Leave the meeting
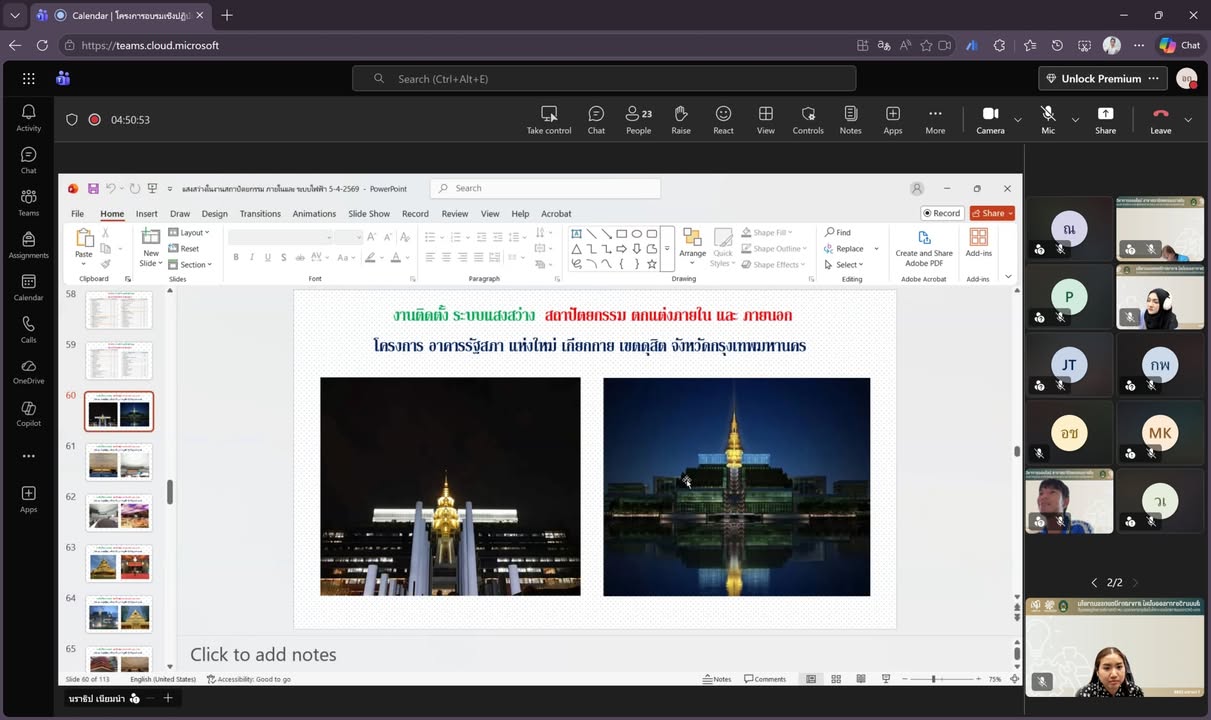Image resolution: width=1211 pixels, height=720 pixels. coord(1160,119)
